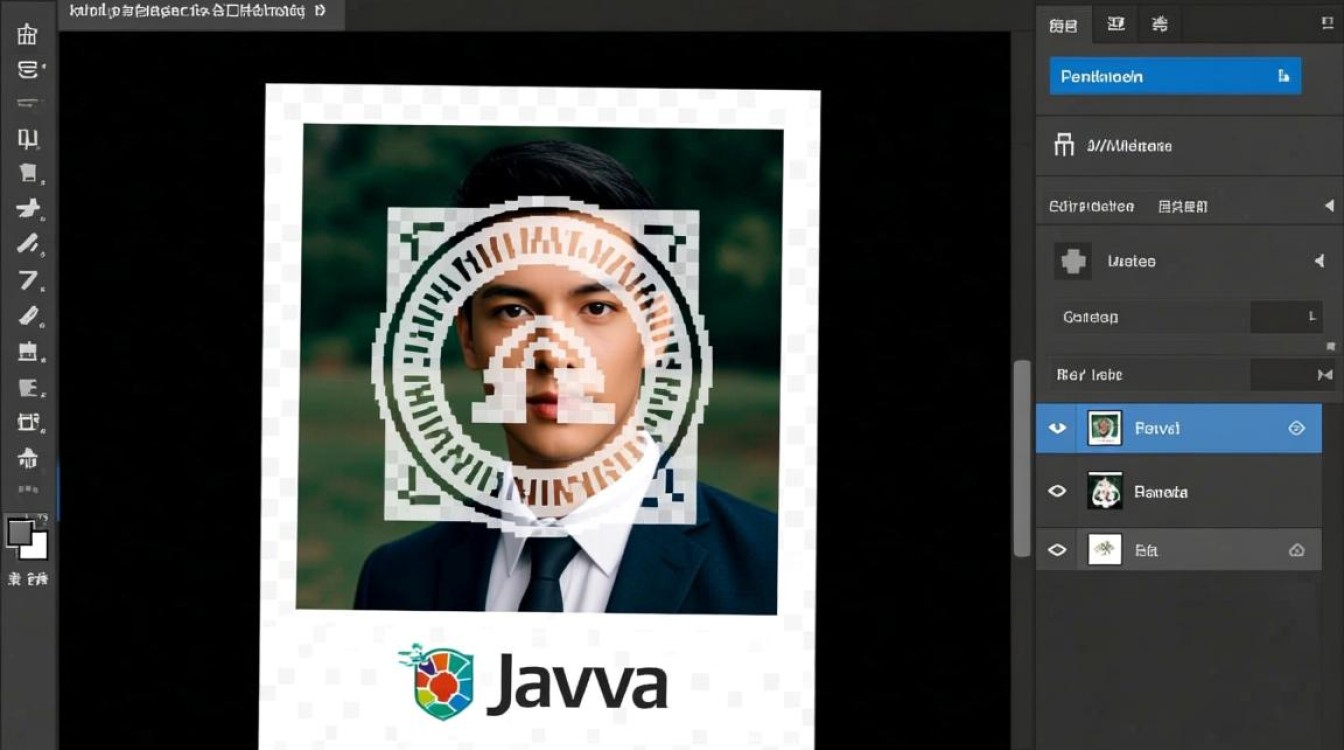Select the Pavel layer thumbnail
Screen dimensions: 1344x750
(x=1103, y=427)
